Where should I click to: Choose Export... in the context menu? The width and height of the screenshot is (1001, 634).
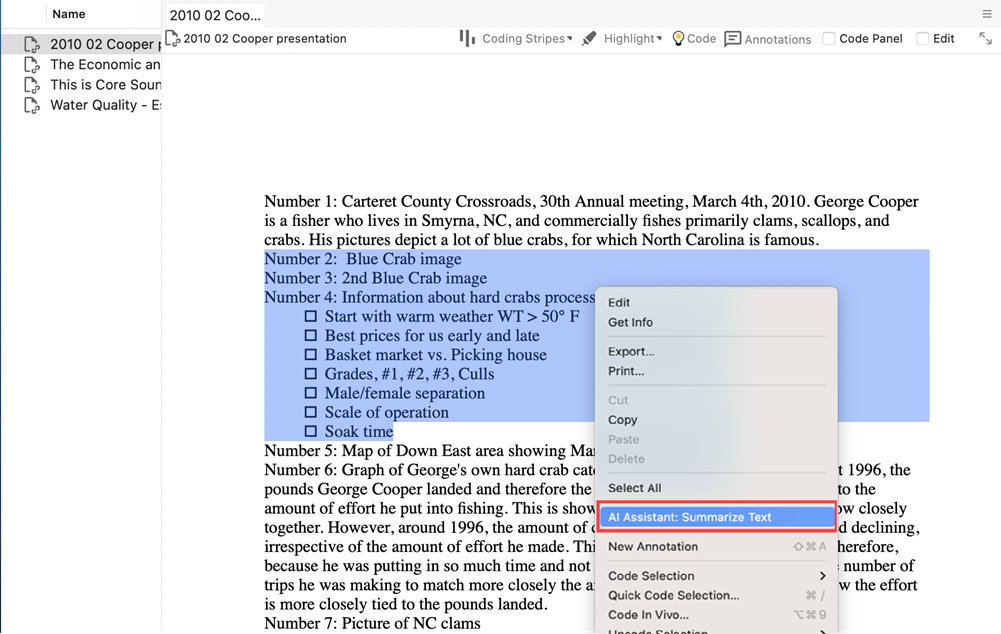pyautogui.click(x=631, y=352)
